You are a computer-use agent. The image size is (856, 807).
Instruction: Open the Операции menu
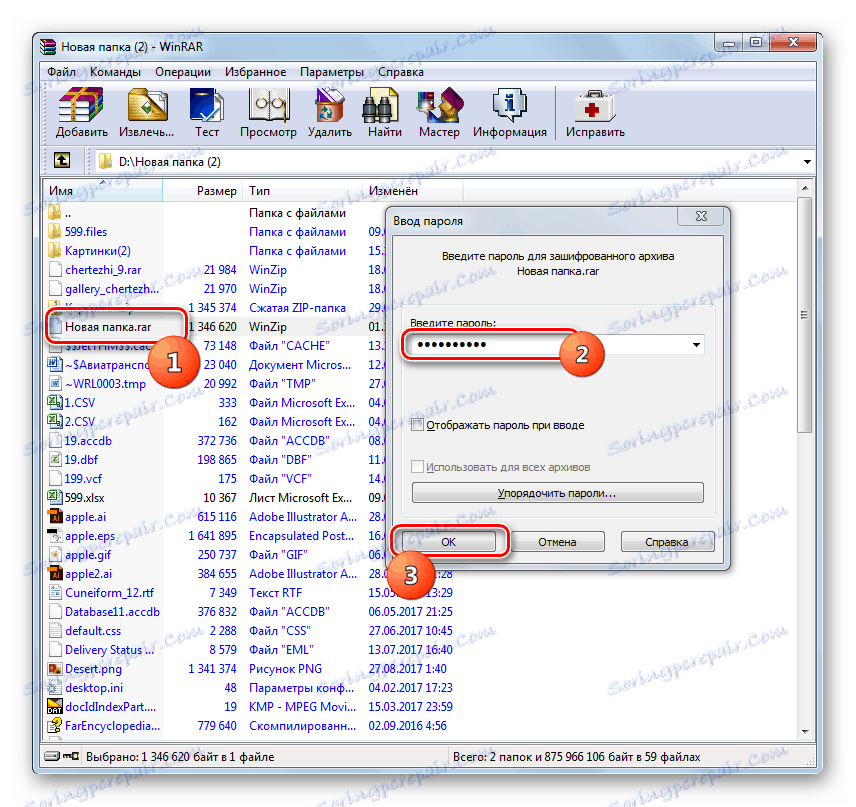click(x=183, y=72)
